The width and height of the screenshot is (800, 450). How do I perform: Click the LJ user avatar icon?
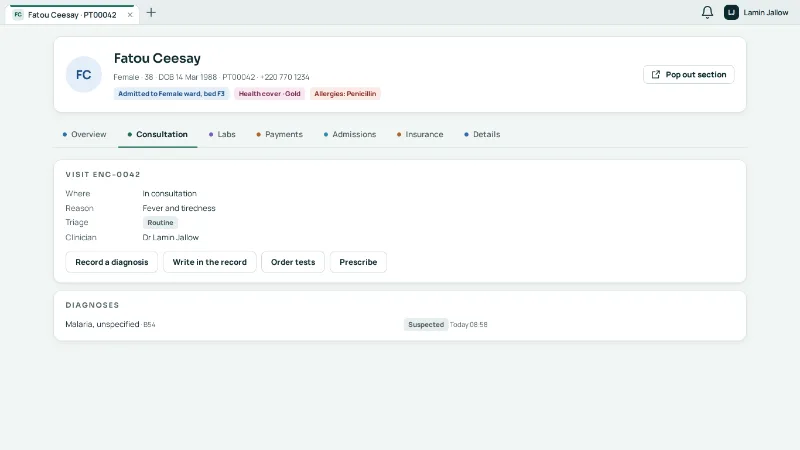(731, 12)
